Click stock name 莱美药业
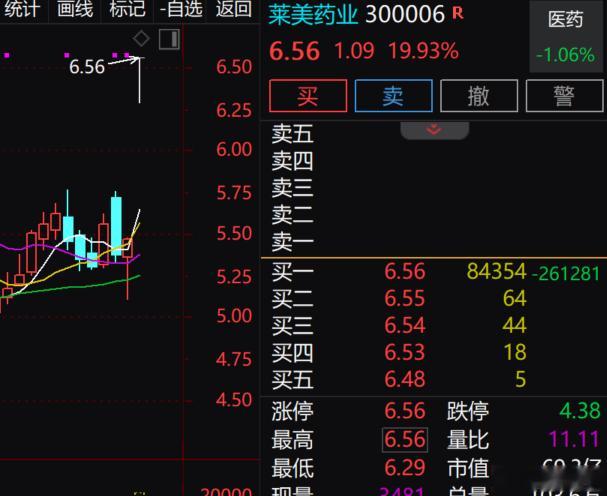607x496 pixels. click(x=313, y=15)
